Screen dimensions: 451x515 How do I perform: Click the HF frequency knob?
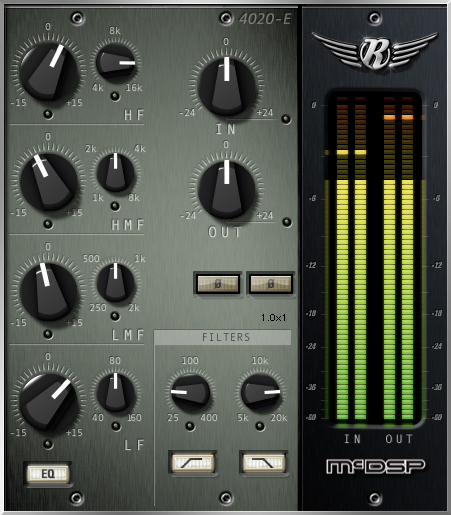click(116, 63)
